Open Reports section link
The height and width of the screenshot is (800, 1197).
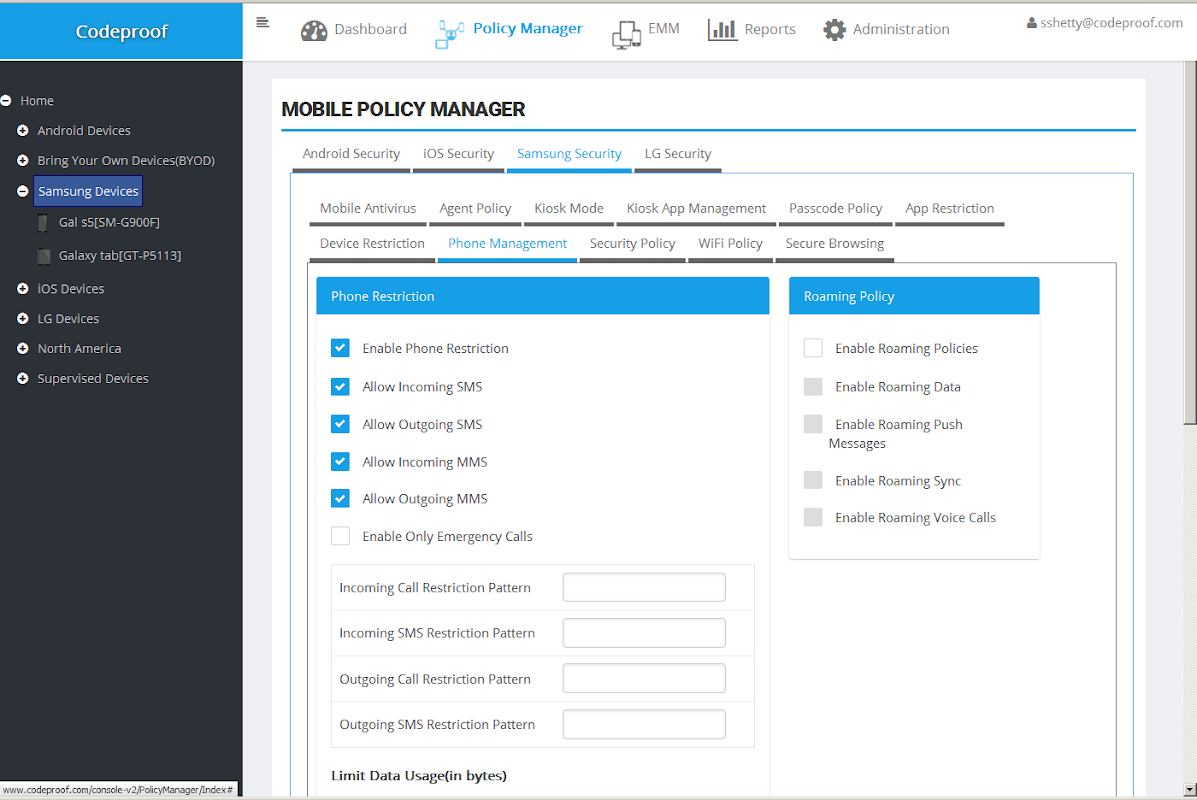pyautogui.click(x=770, y=30)
